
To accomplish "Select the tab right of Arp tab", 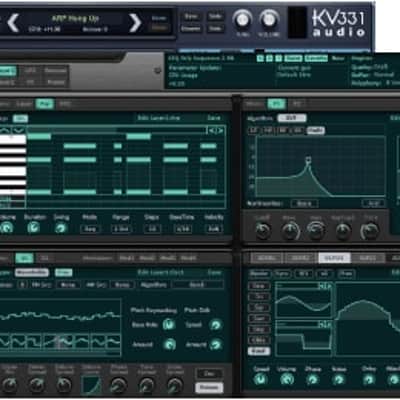I will [x=65, y=104].
